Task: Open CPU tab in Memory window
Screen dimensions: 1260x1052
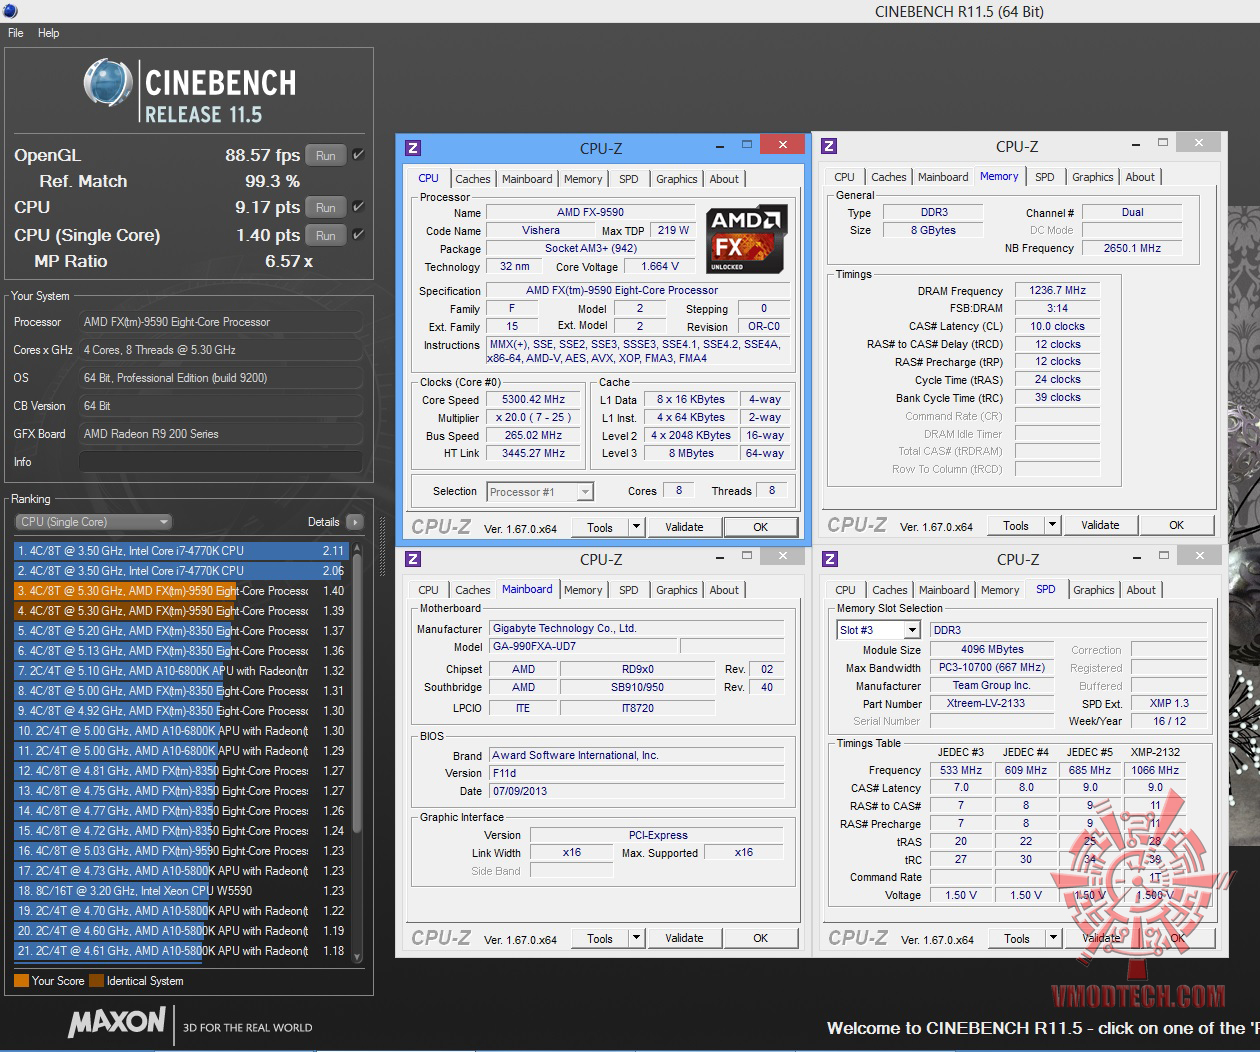Action: tap(844, 177)
